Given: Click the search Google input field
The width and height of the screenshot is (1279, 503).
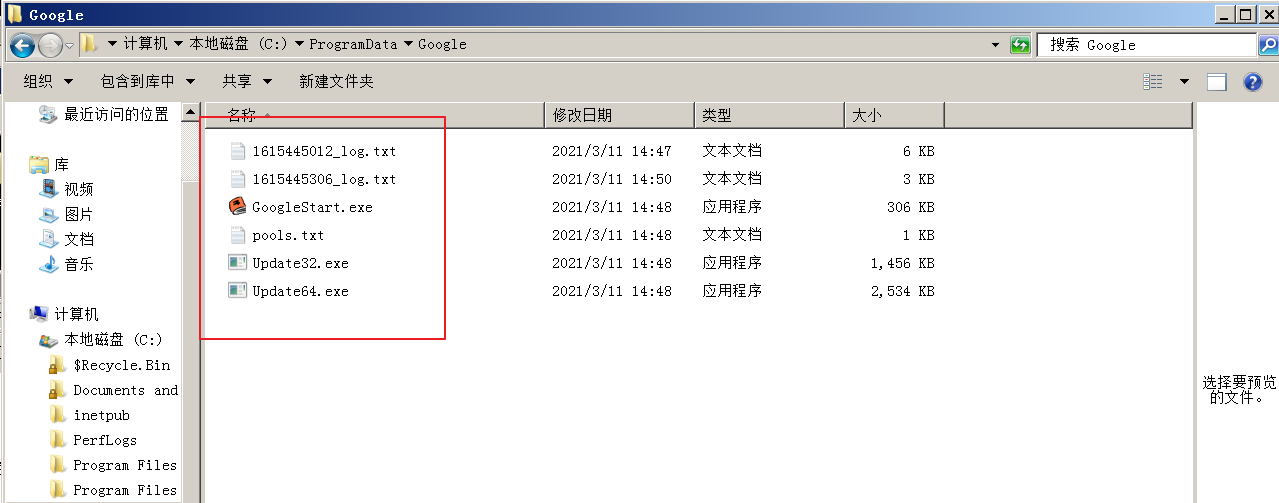Looking at the screenshot, I should [1145, 45].
